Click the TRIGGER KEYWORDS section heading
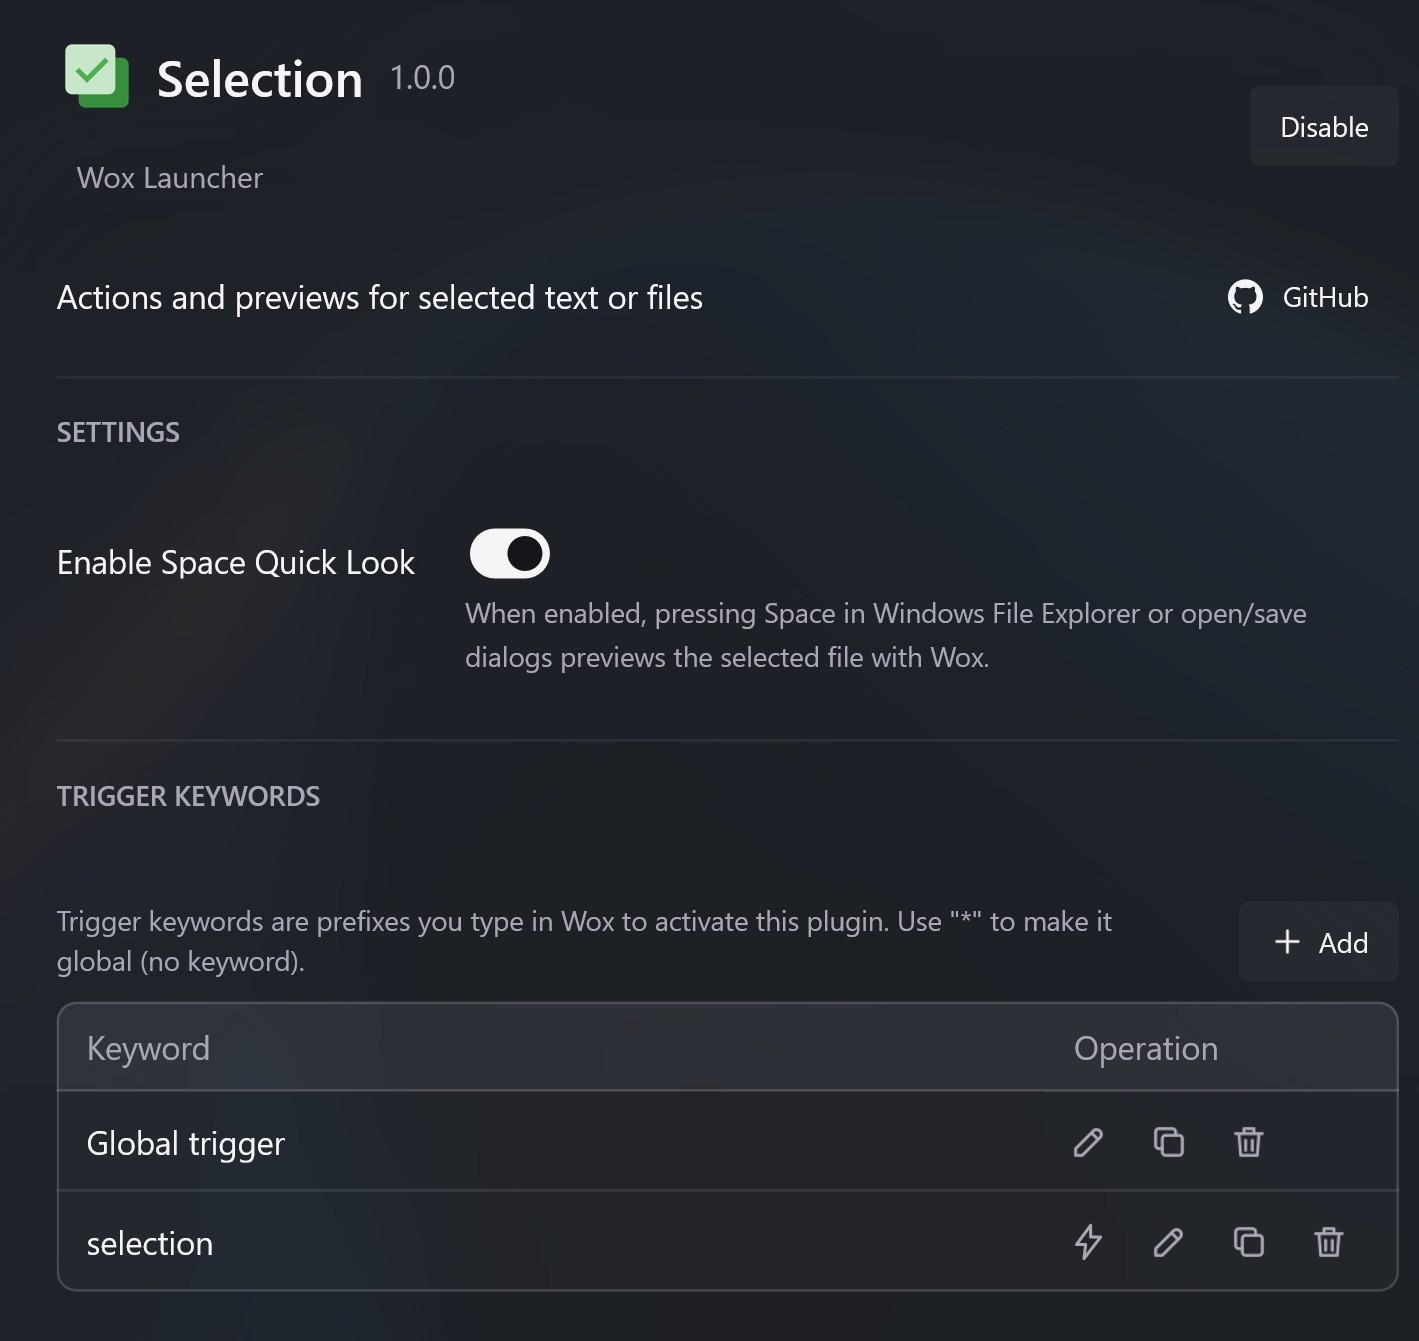Viewport: 1419px width, 1341px height. click(188, 796)
